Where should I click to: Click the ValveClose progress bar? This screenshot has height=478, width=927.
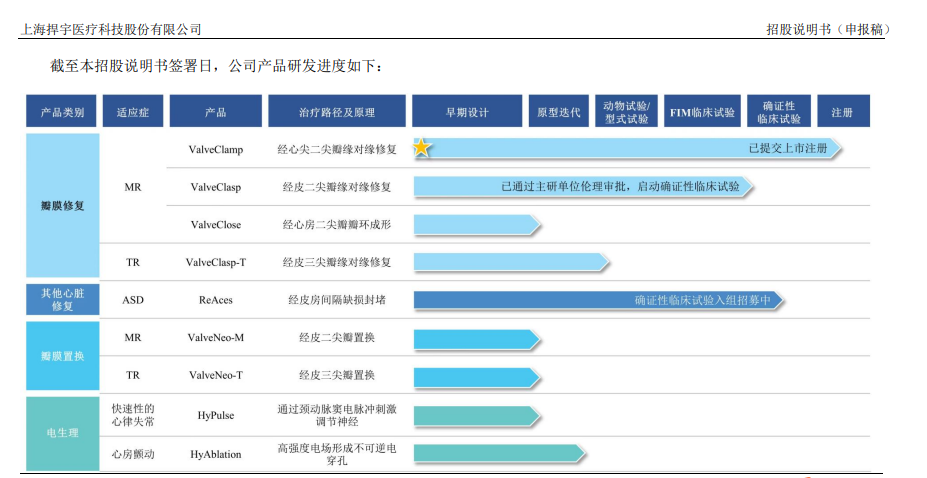(477, 225)
